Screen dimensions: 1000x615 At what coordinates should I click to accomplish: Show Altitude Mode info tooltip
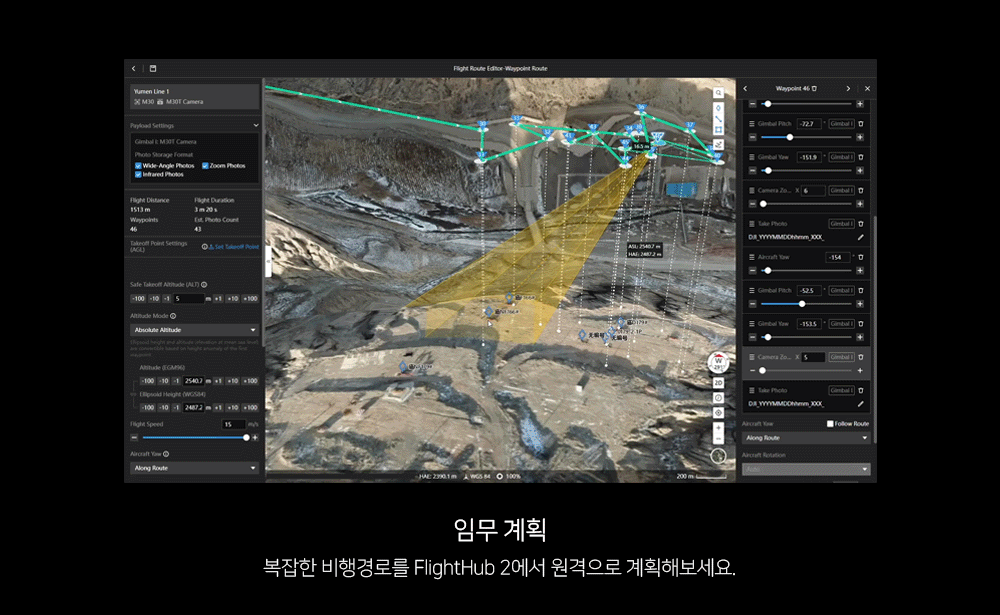click(x=173, y=316)
